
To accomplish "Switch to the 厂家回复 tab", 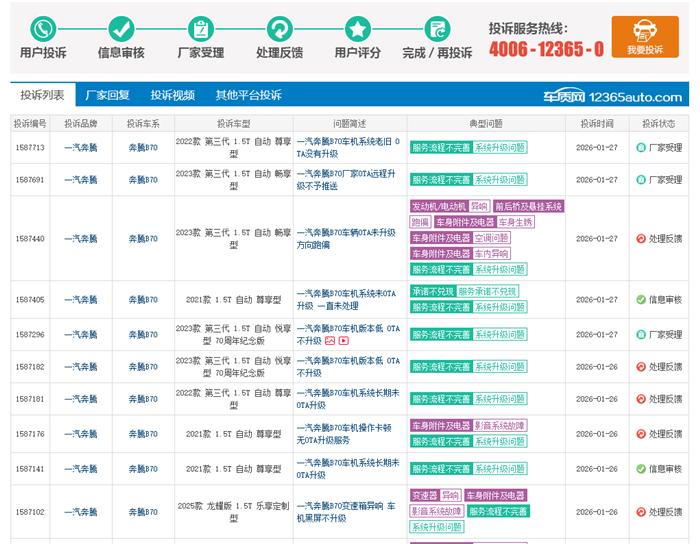I will click(107, 96).
